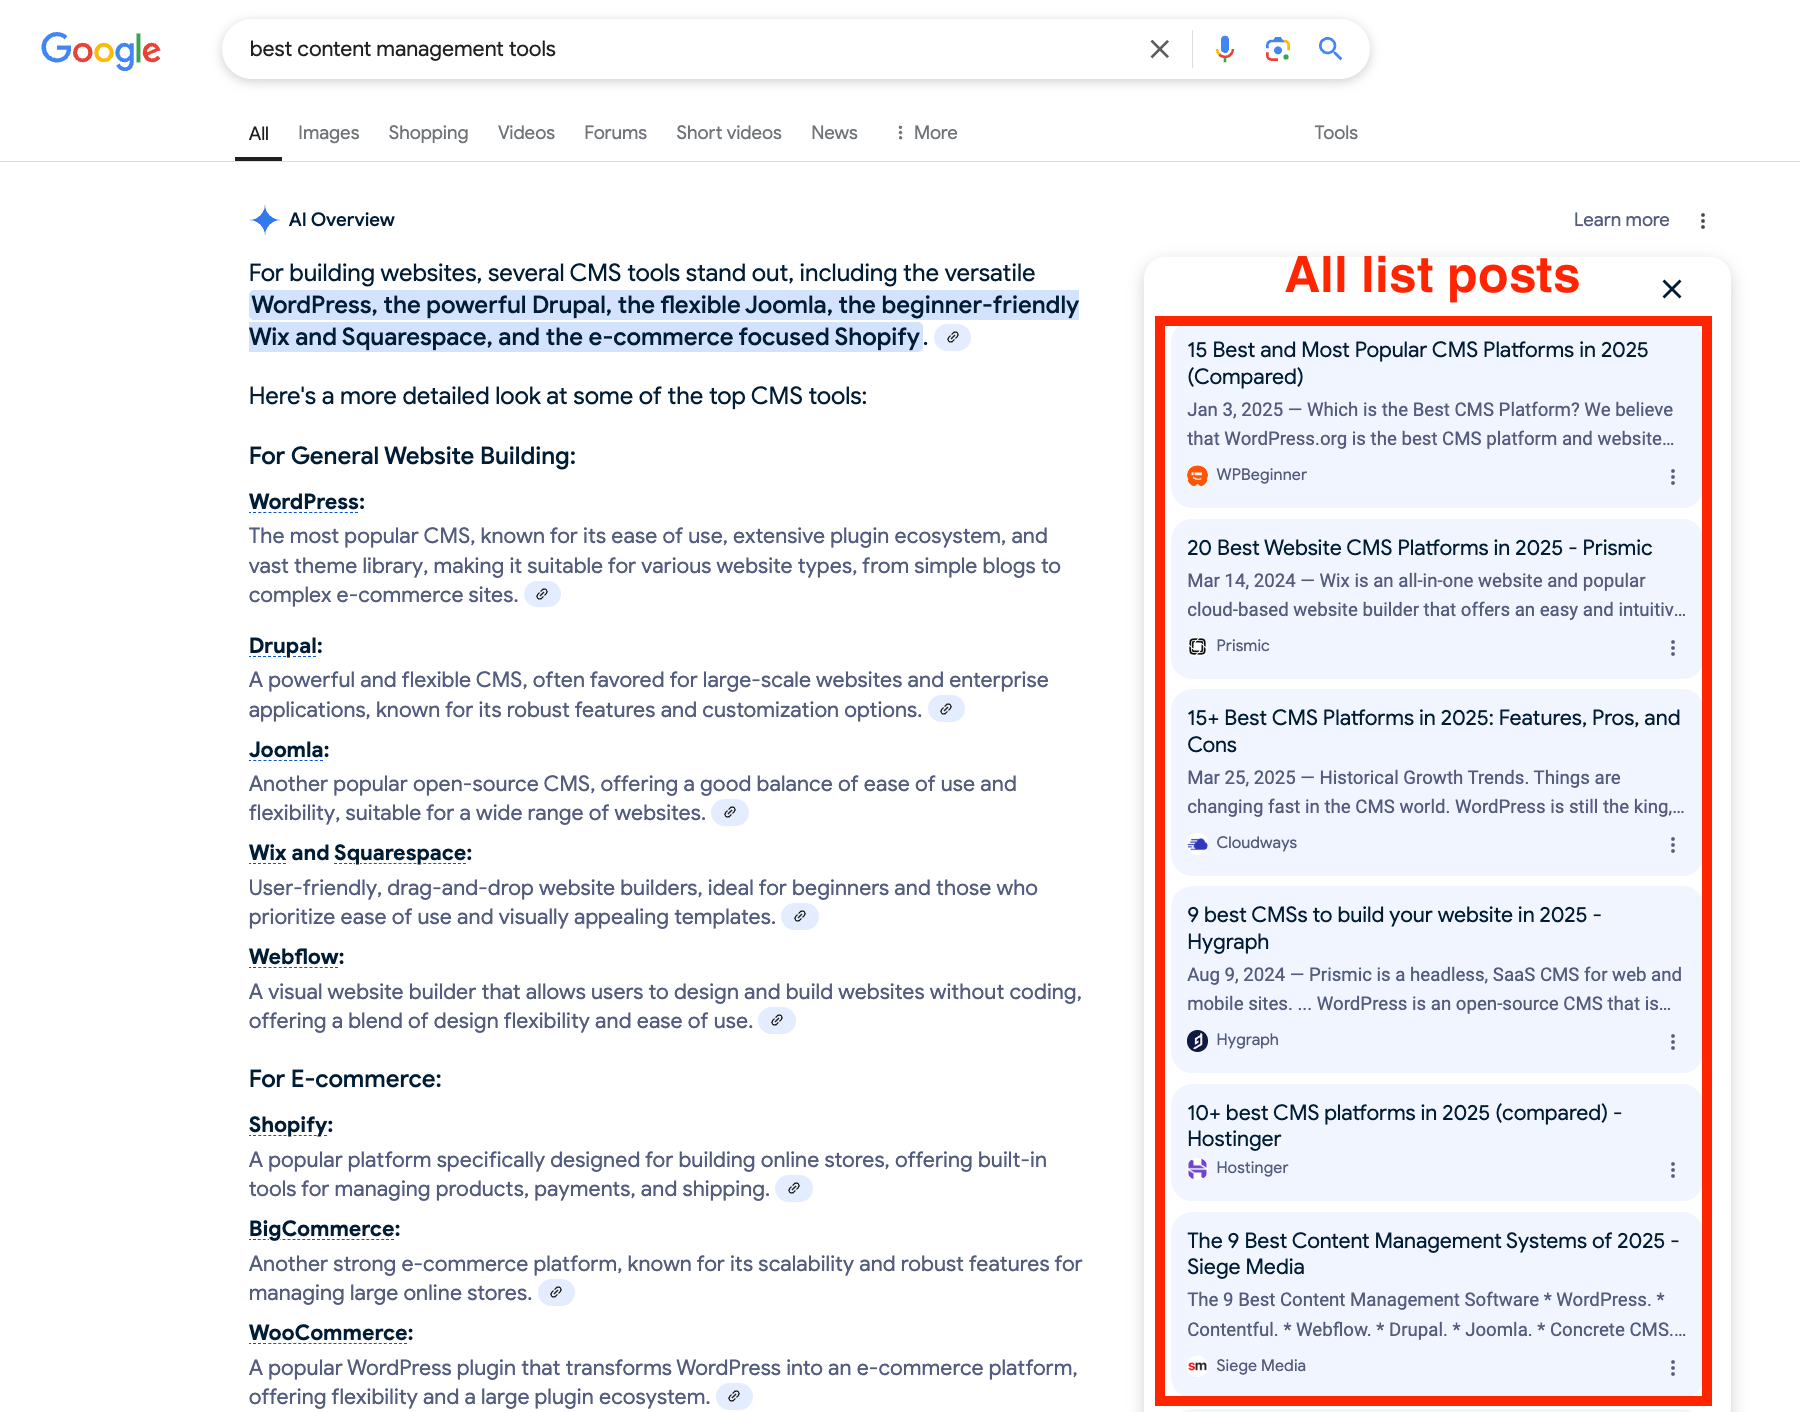Screen dimensions: 1800x1412
Task: Click the Webflow underlined term
Action: click(294, 957)
